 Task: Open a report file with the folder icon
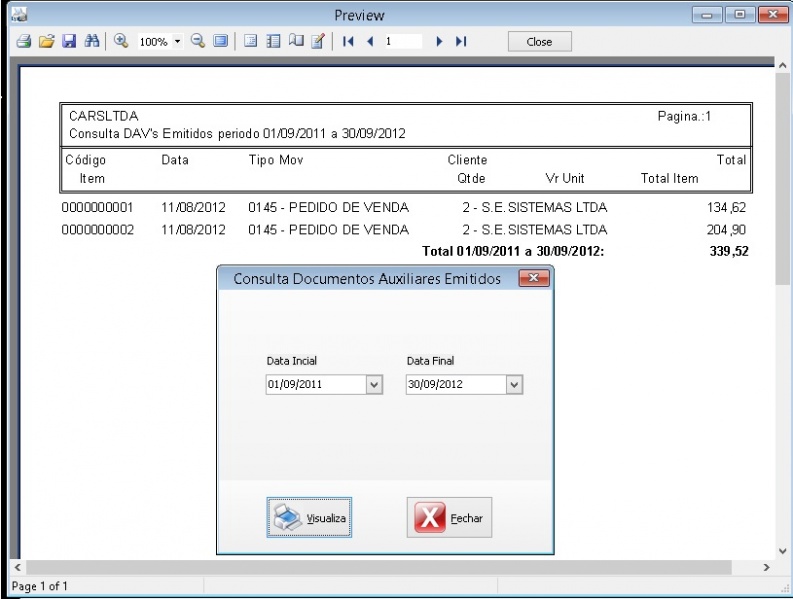pos(46,42)
